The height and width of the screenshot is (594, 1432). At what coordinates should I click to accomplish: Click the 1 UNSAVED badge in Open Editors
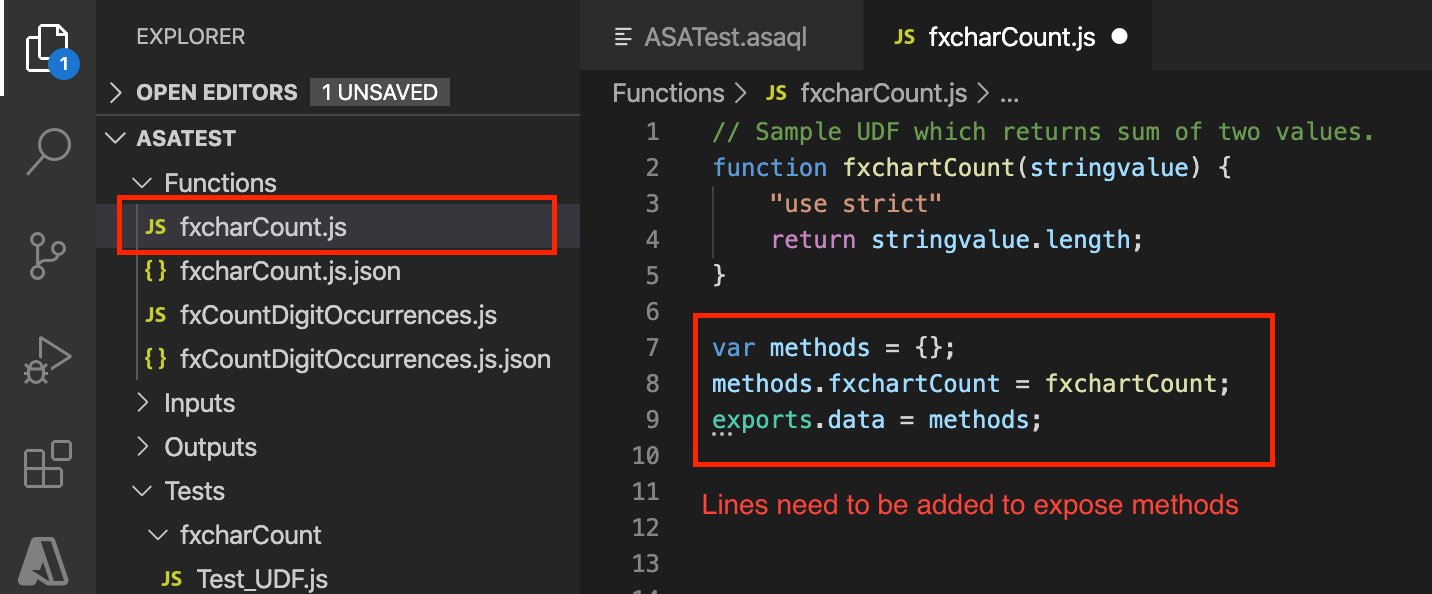380,91
